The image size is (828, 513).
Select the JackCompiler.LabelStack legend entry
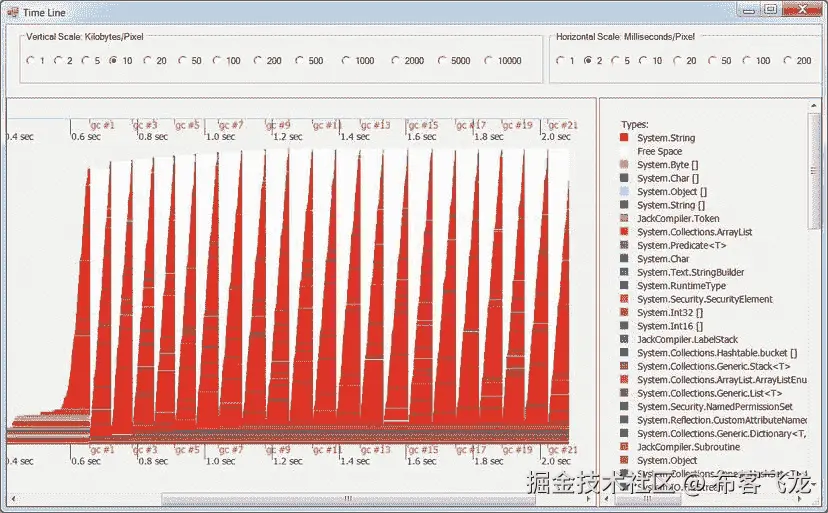coord(688,339)
